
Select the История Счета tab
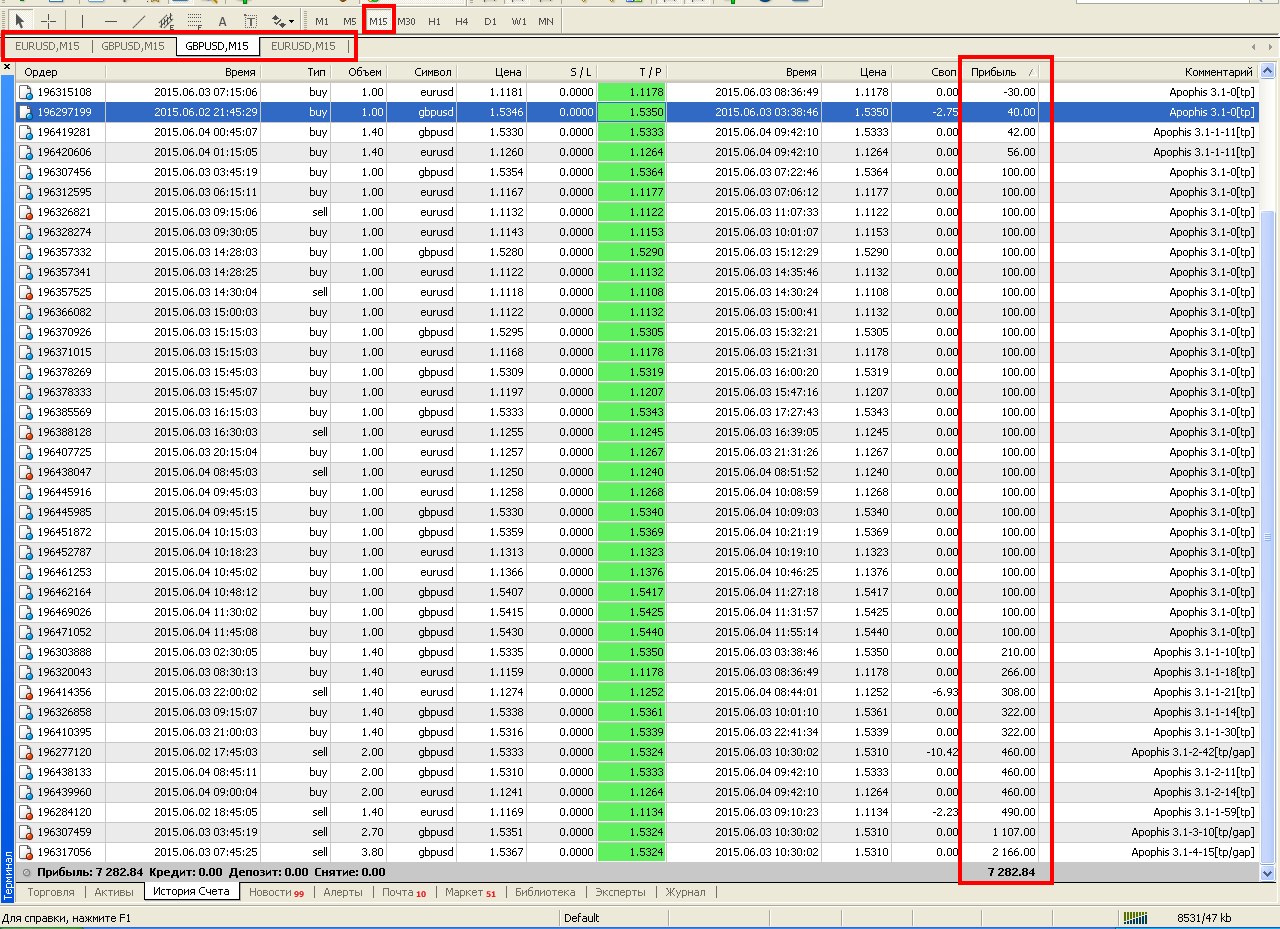(x=191, y=891)
